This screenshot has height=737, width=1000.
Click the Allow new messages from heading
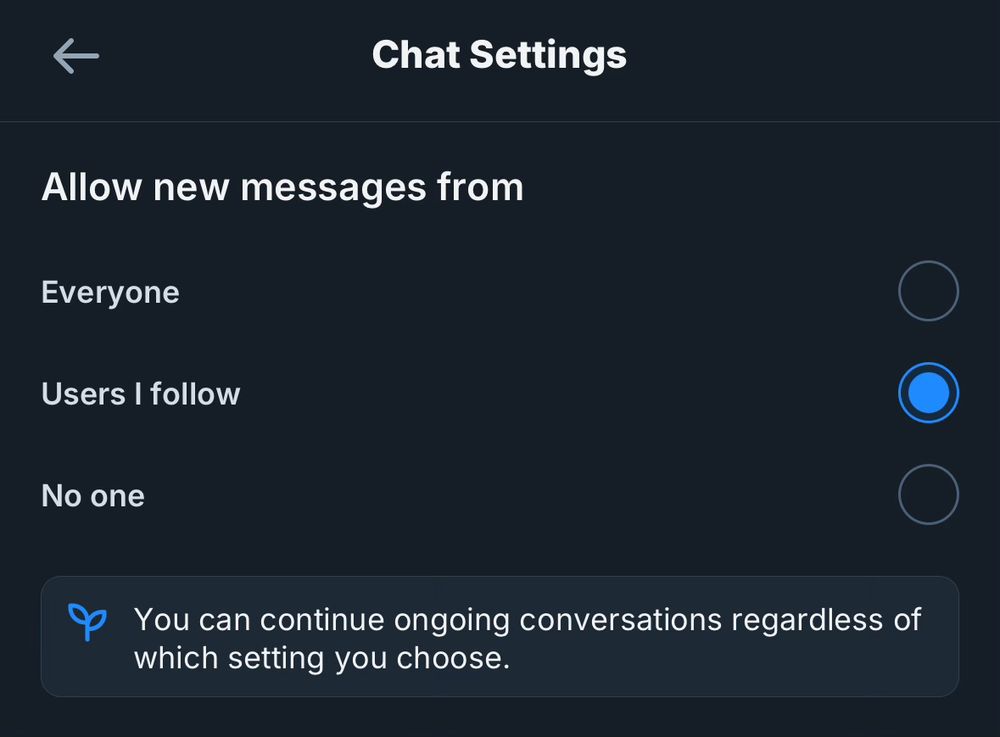tap(282, 187)
